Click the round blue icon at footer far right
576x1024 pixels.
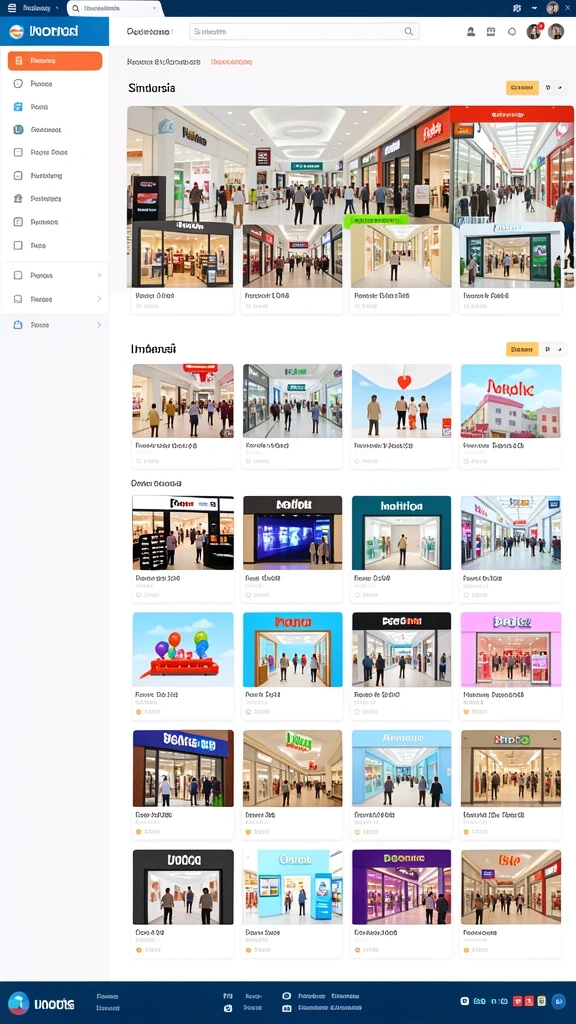point(558,1000)
